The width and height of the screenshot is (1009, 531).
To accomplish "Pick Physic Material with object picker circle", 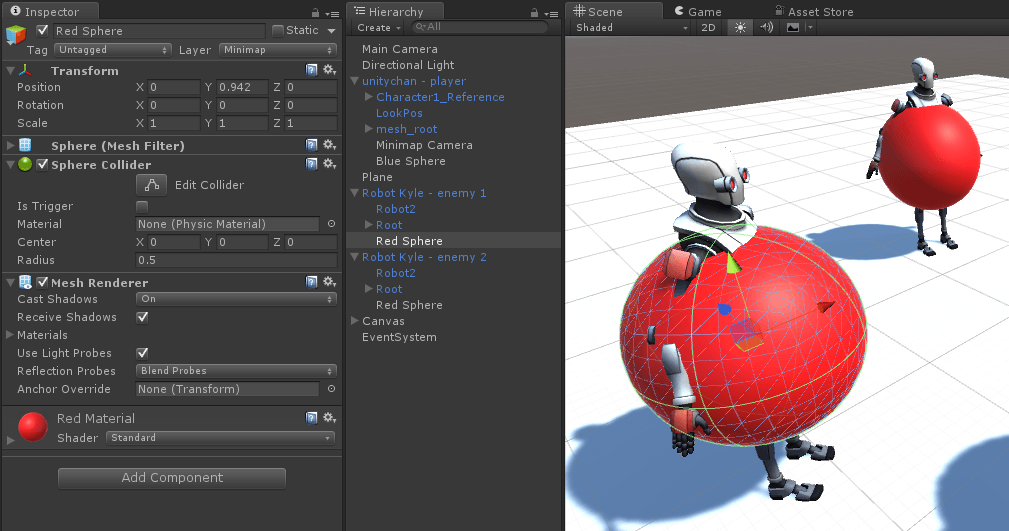I will (331, 224).
